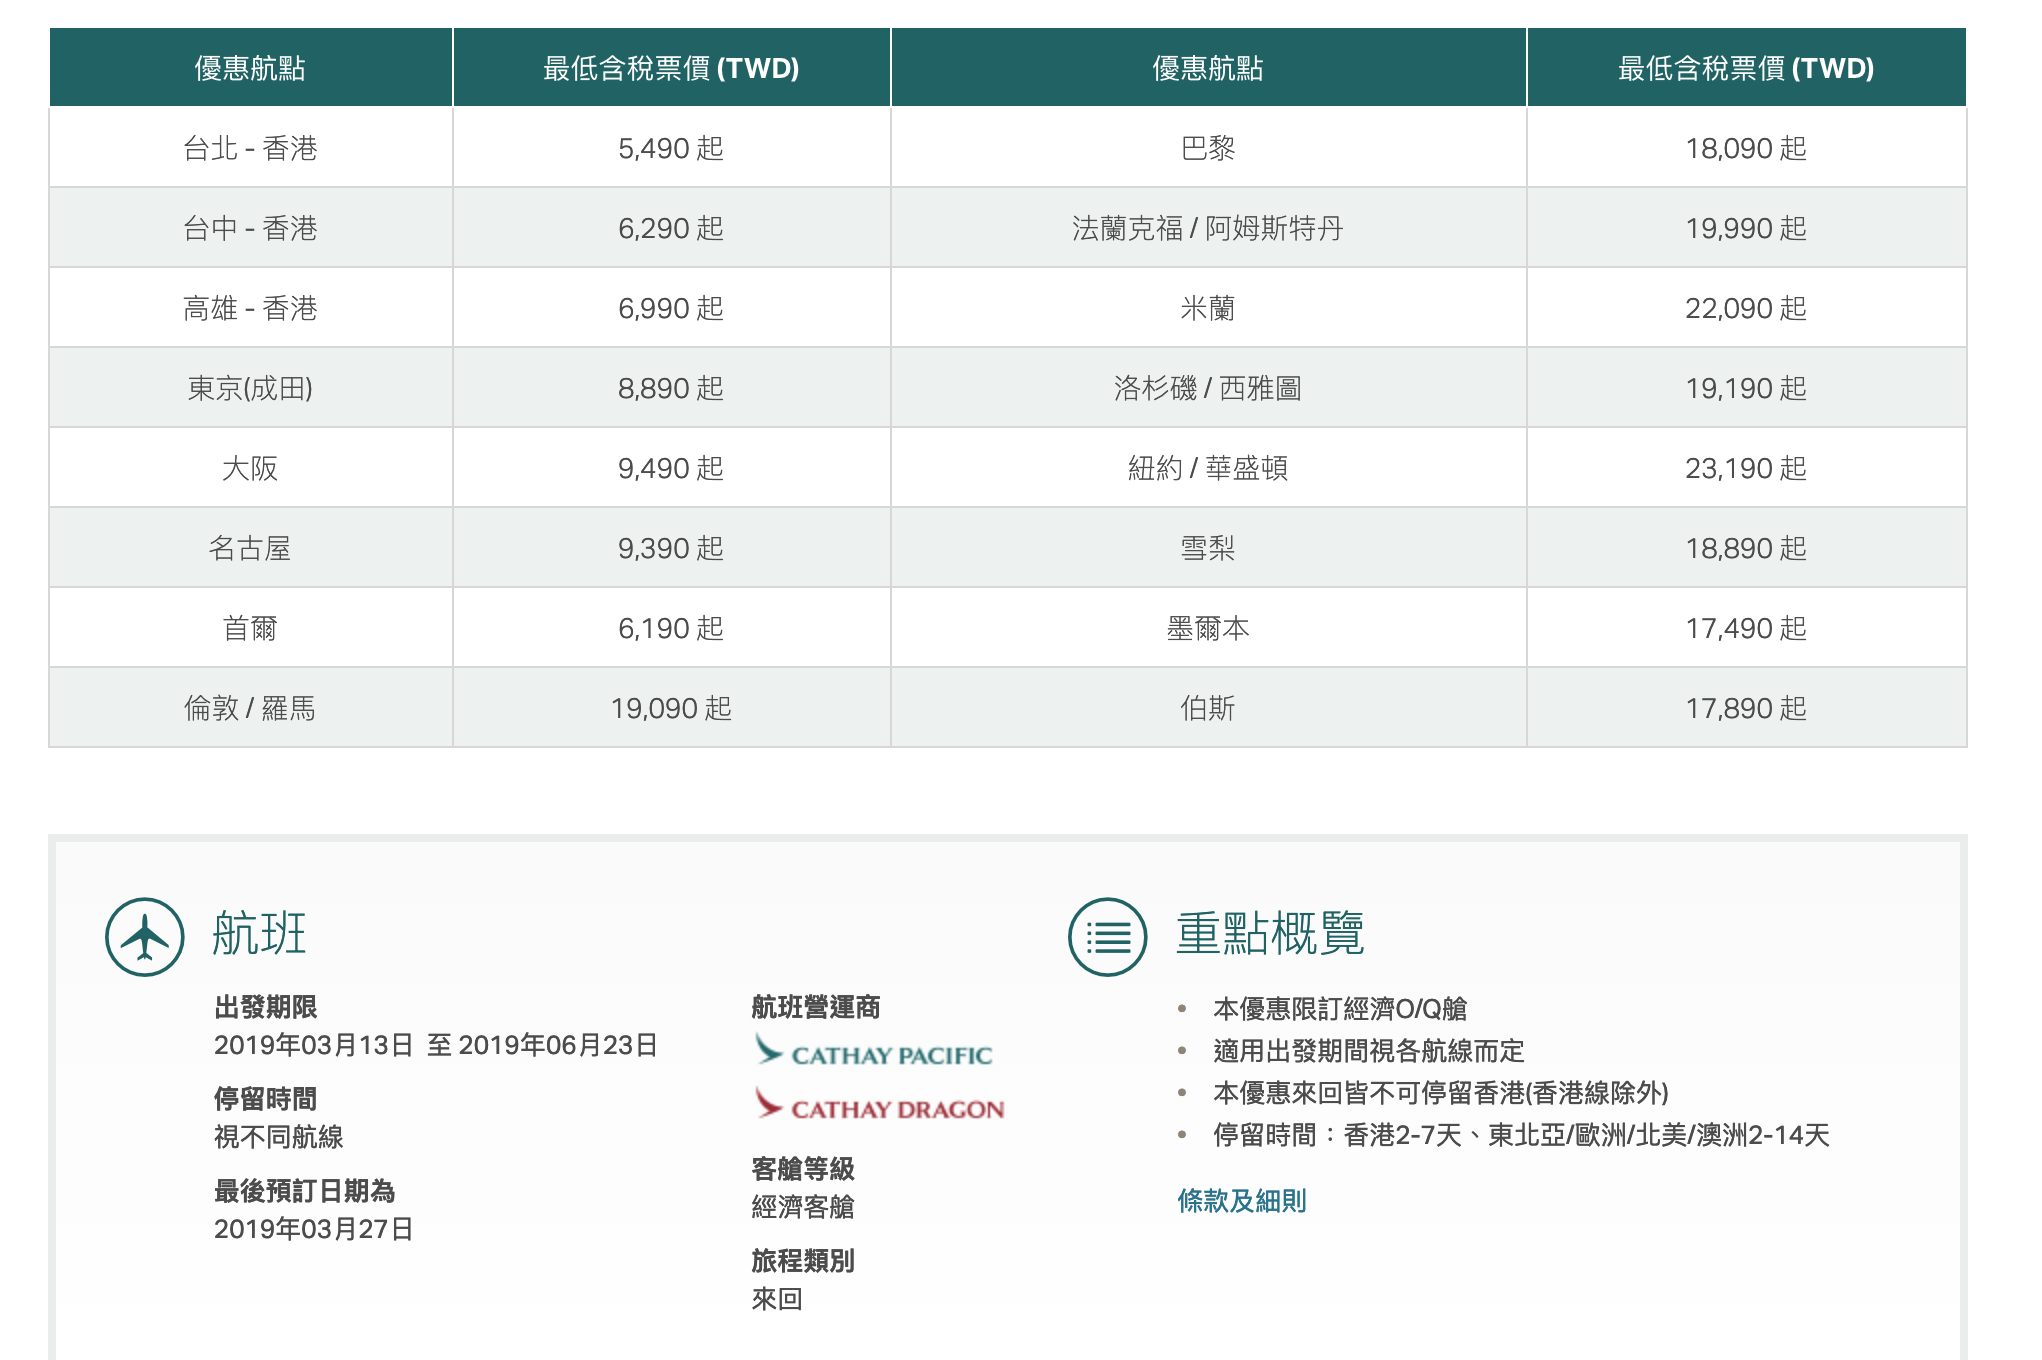Select the 5,490 起 fare cell
Viewport: 2042px width, 1360px height.
pos(671,148)
